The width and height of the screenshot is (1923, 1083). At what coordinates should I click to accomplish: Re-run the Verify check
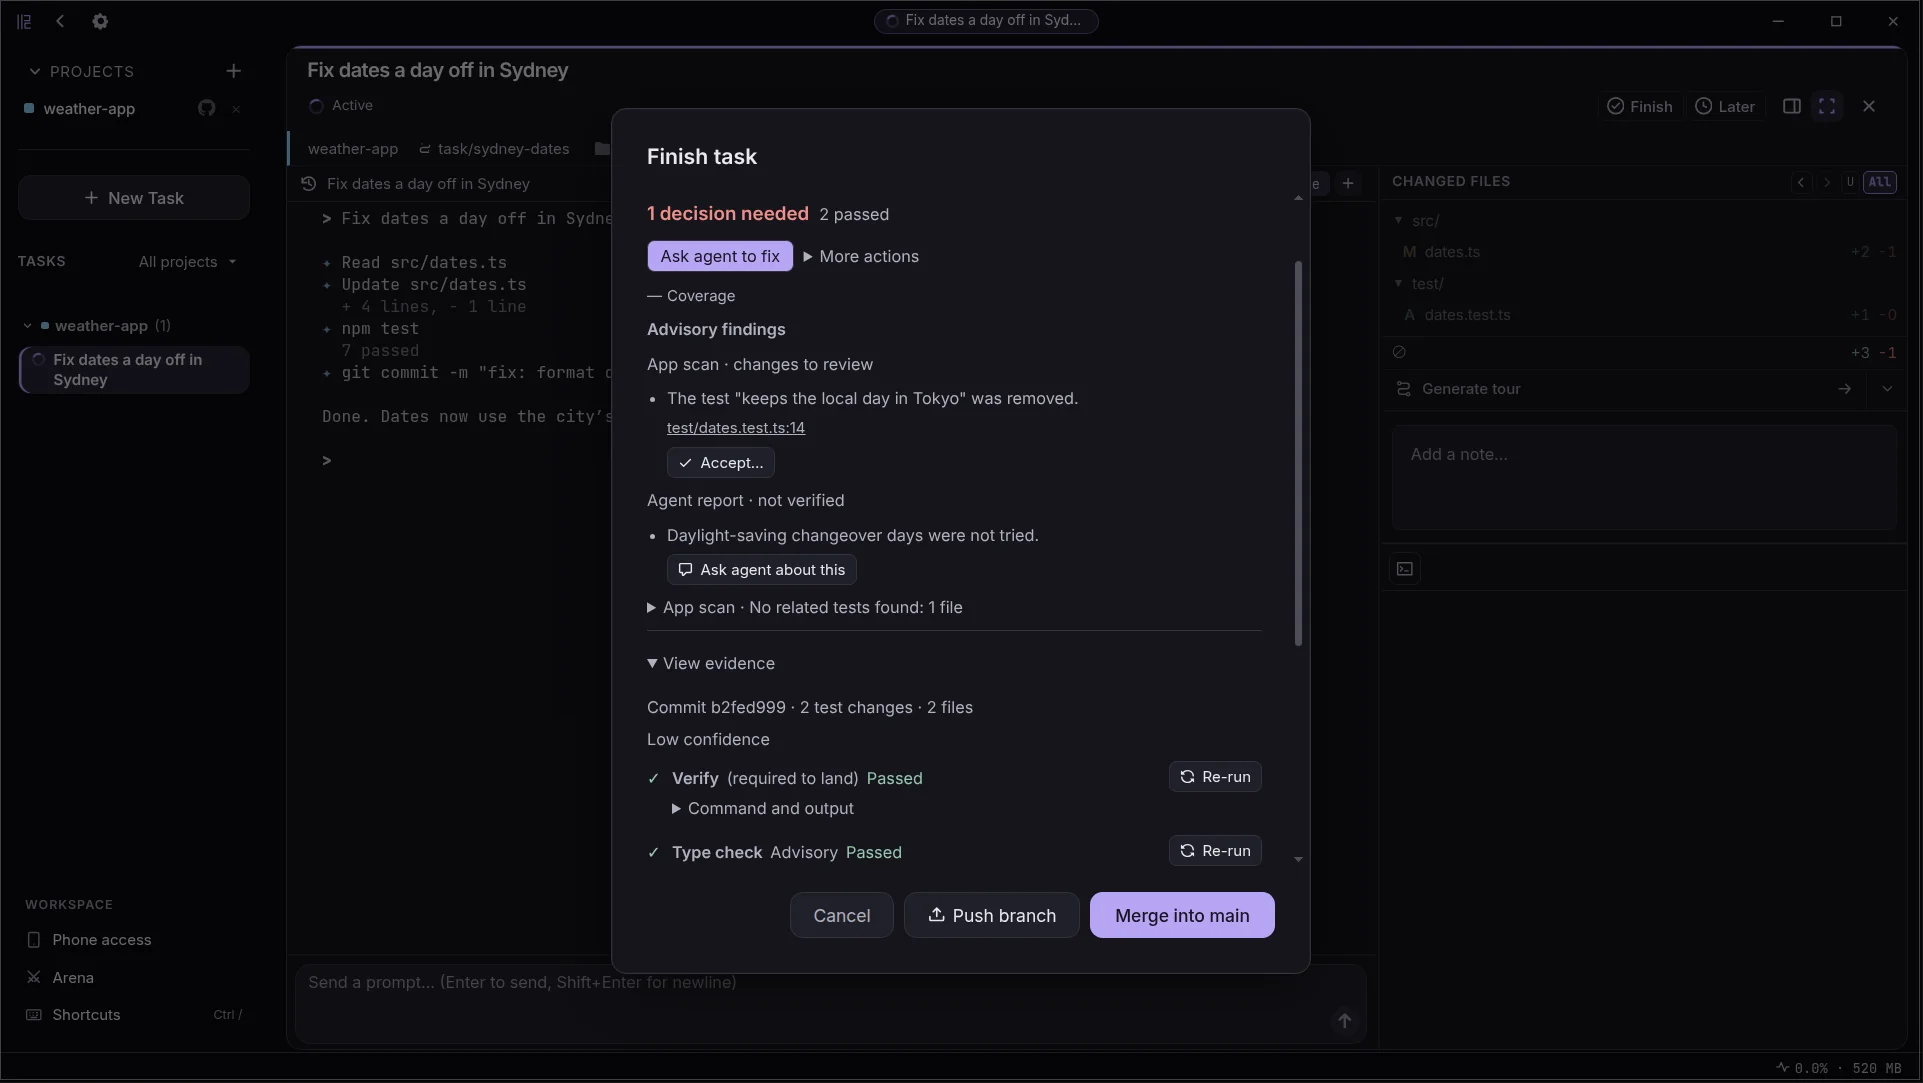[x=1215, y=777]
